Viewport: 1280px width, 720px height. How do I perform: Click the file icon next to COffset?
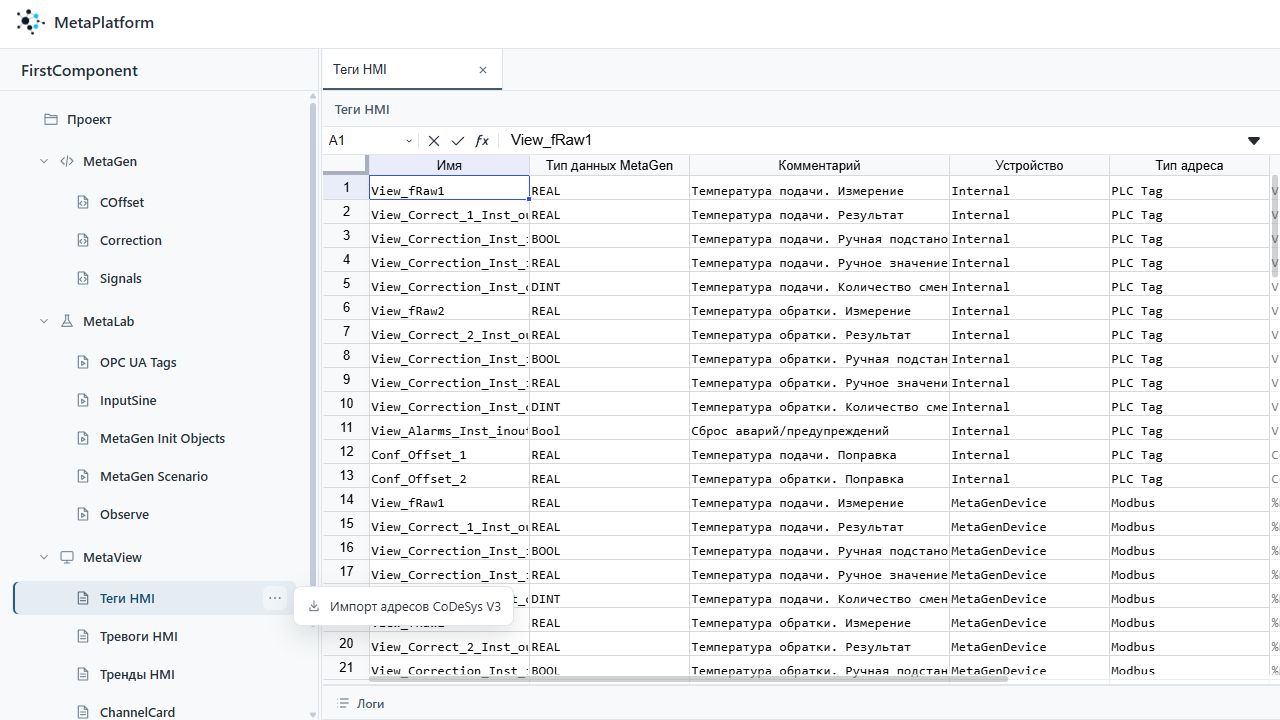tap(84, 203)
